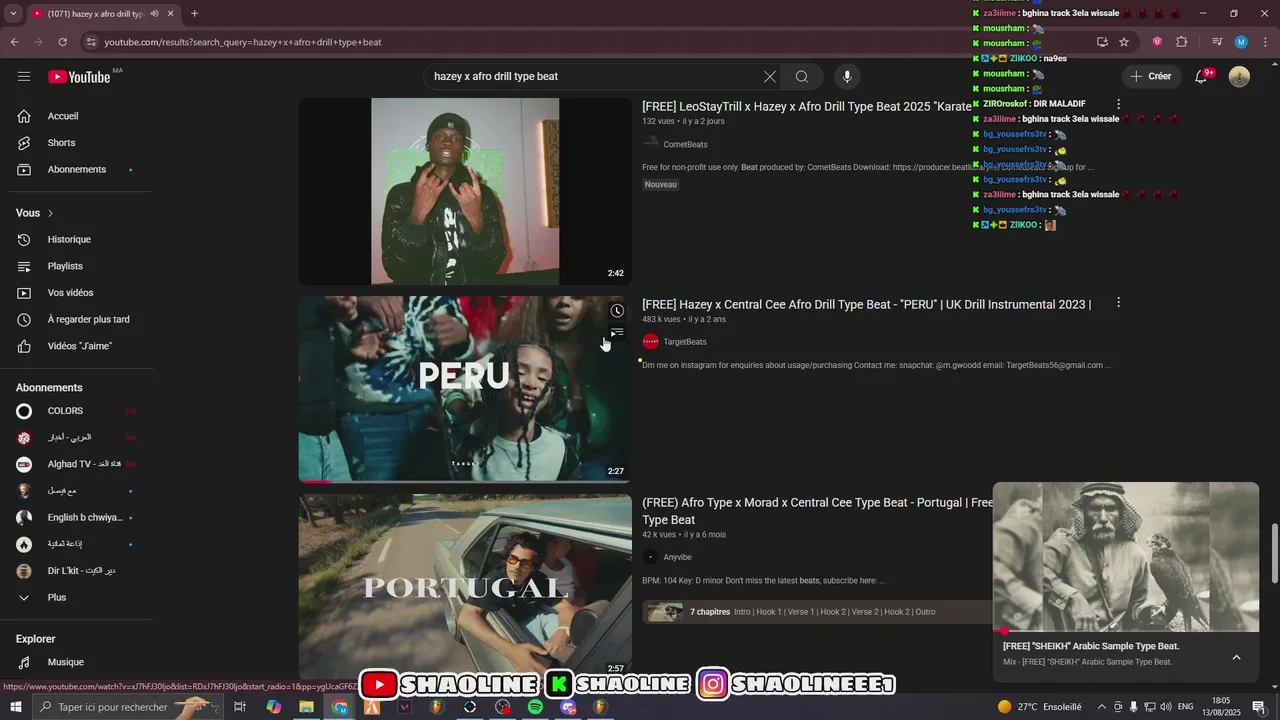Open options menu for LeoStayTrill video
This screenshot has width=1280, height=720.
click(x=1118, y=104)
